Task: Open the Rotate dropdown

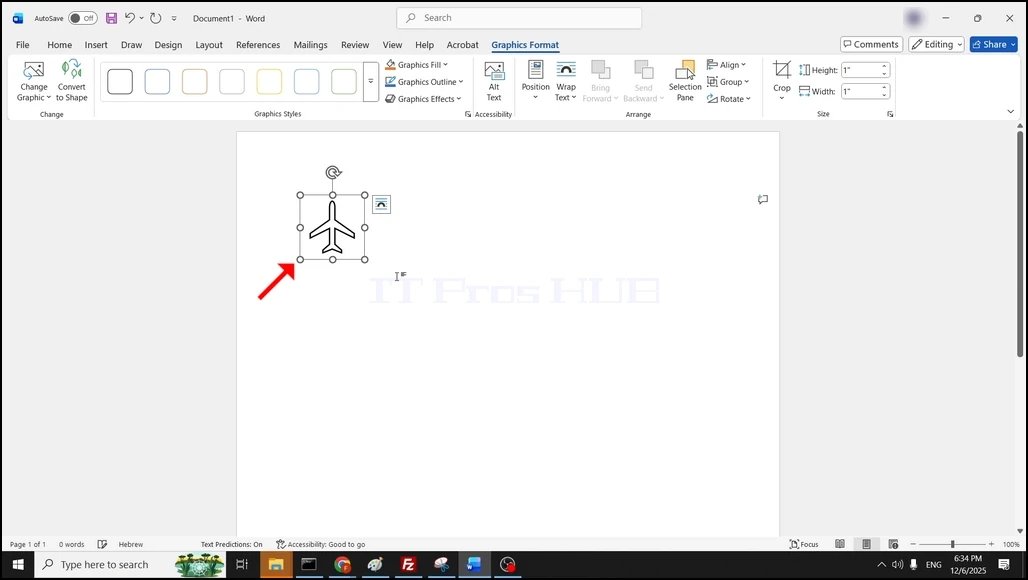Action: point(728,98)
